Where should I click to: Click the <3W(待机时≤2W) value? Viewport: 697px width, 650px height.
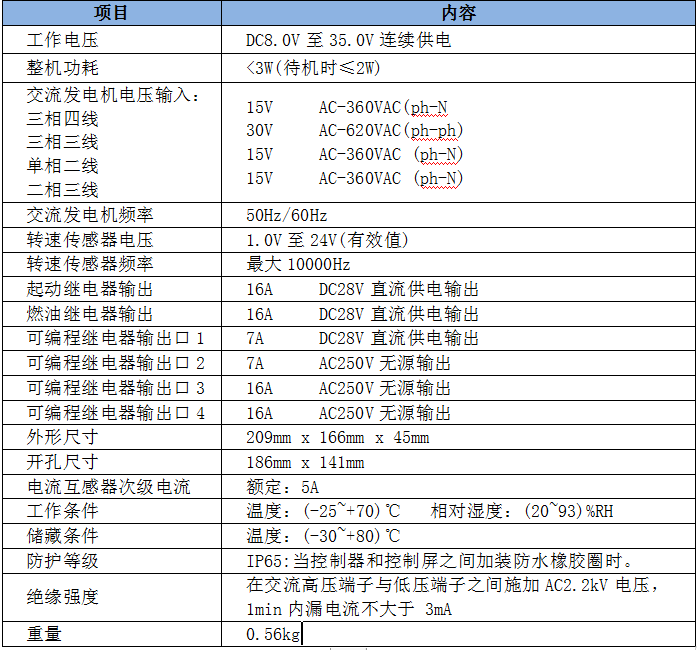click(313, 68)
